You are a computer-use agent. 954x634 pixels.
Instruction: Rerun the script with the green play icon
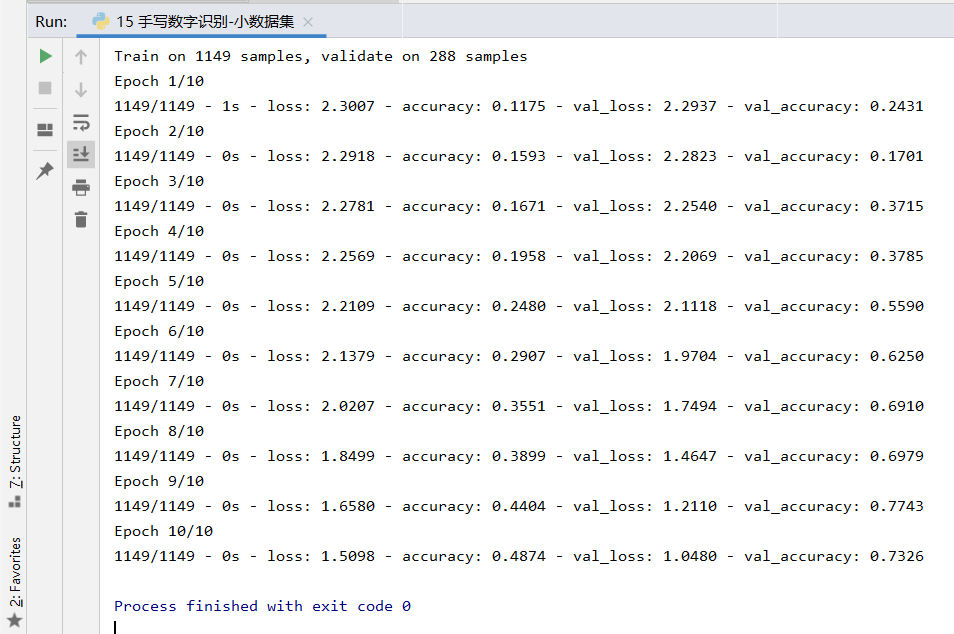point(45,57)
